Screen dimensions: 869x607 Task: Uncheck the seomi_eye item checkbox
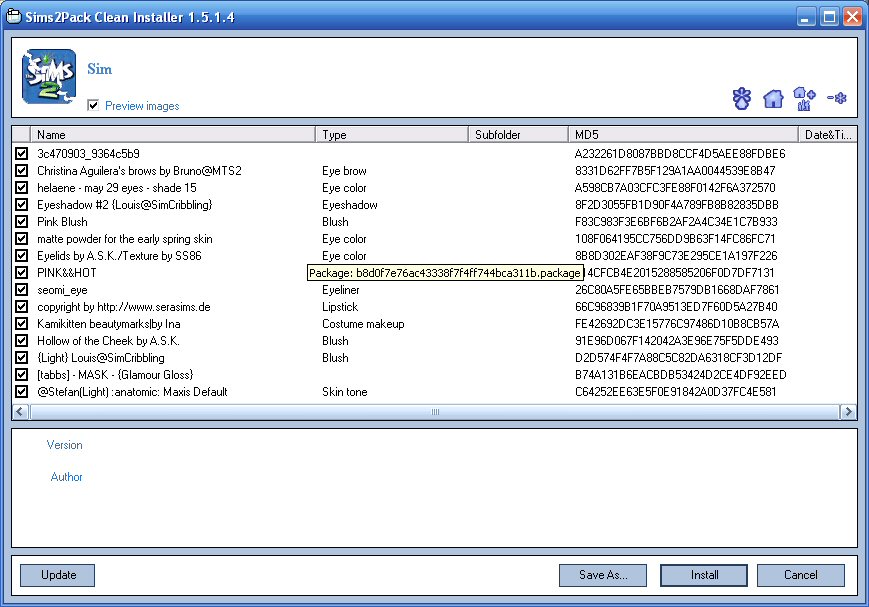[x=21, y=290]
